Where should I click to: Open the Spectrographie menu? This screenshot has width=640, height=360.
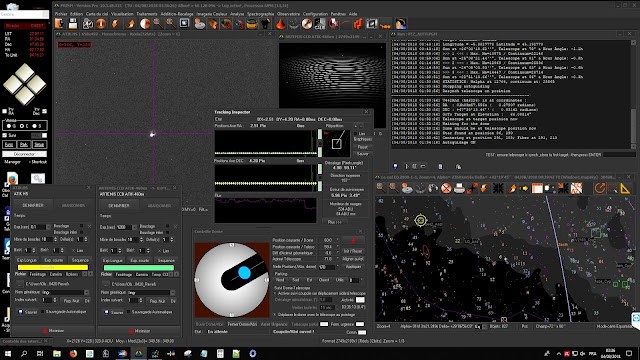point(260,14)
